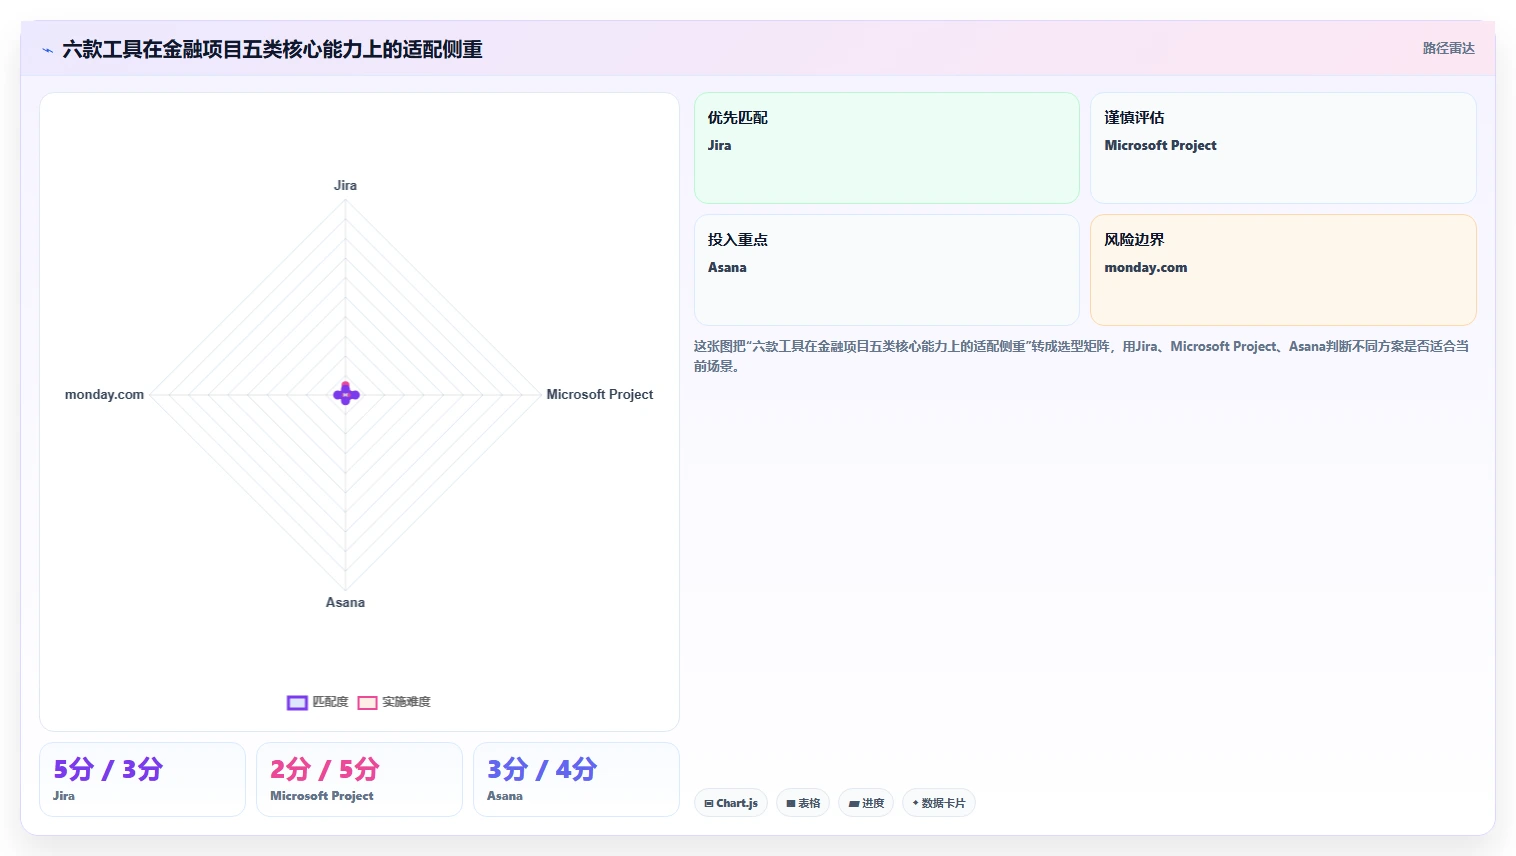Click the Chart.js tag chip
The image size is (1516, 856).
[x=731, y=803]
